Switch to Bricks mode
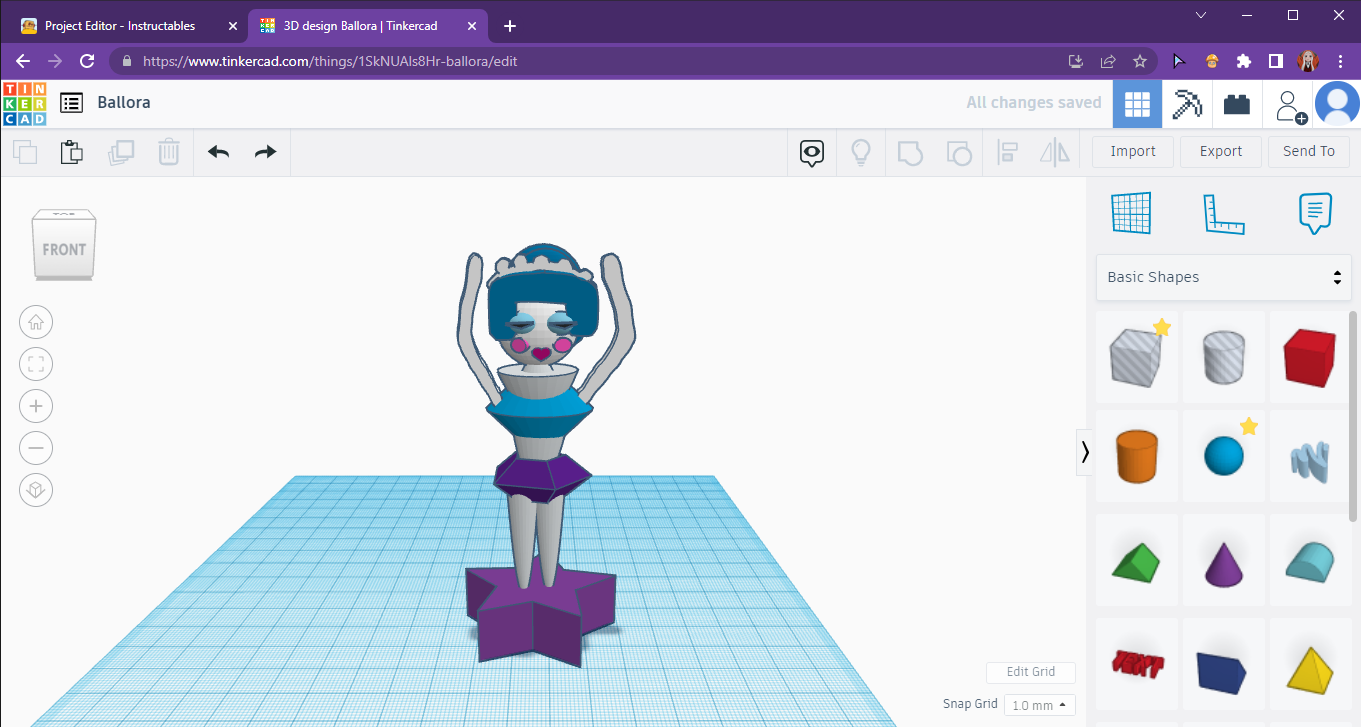Screen dimensions: 1361x727 click(x=1237, y=103)
